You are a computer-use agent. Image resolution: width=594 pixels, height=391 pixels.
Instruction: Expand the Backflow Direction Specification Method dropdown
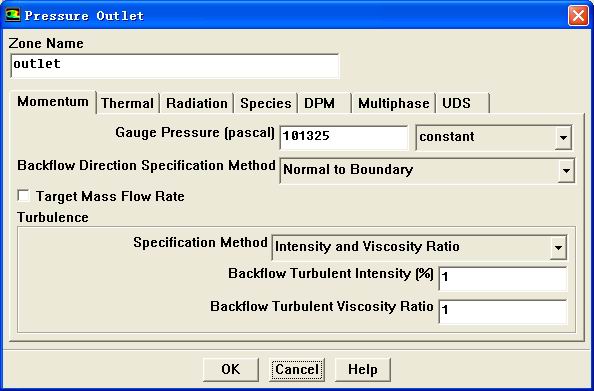pyautogui.click(x=427, y=170)
